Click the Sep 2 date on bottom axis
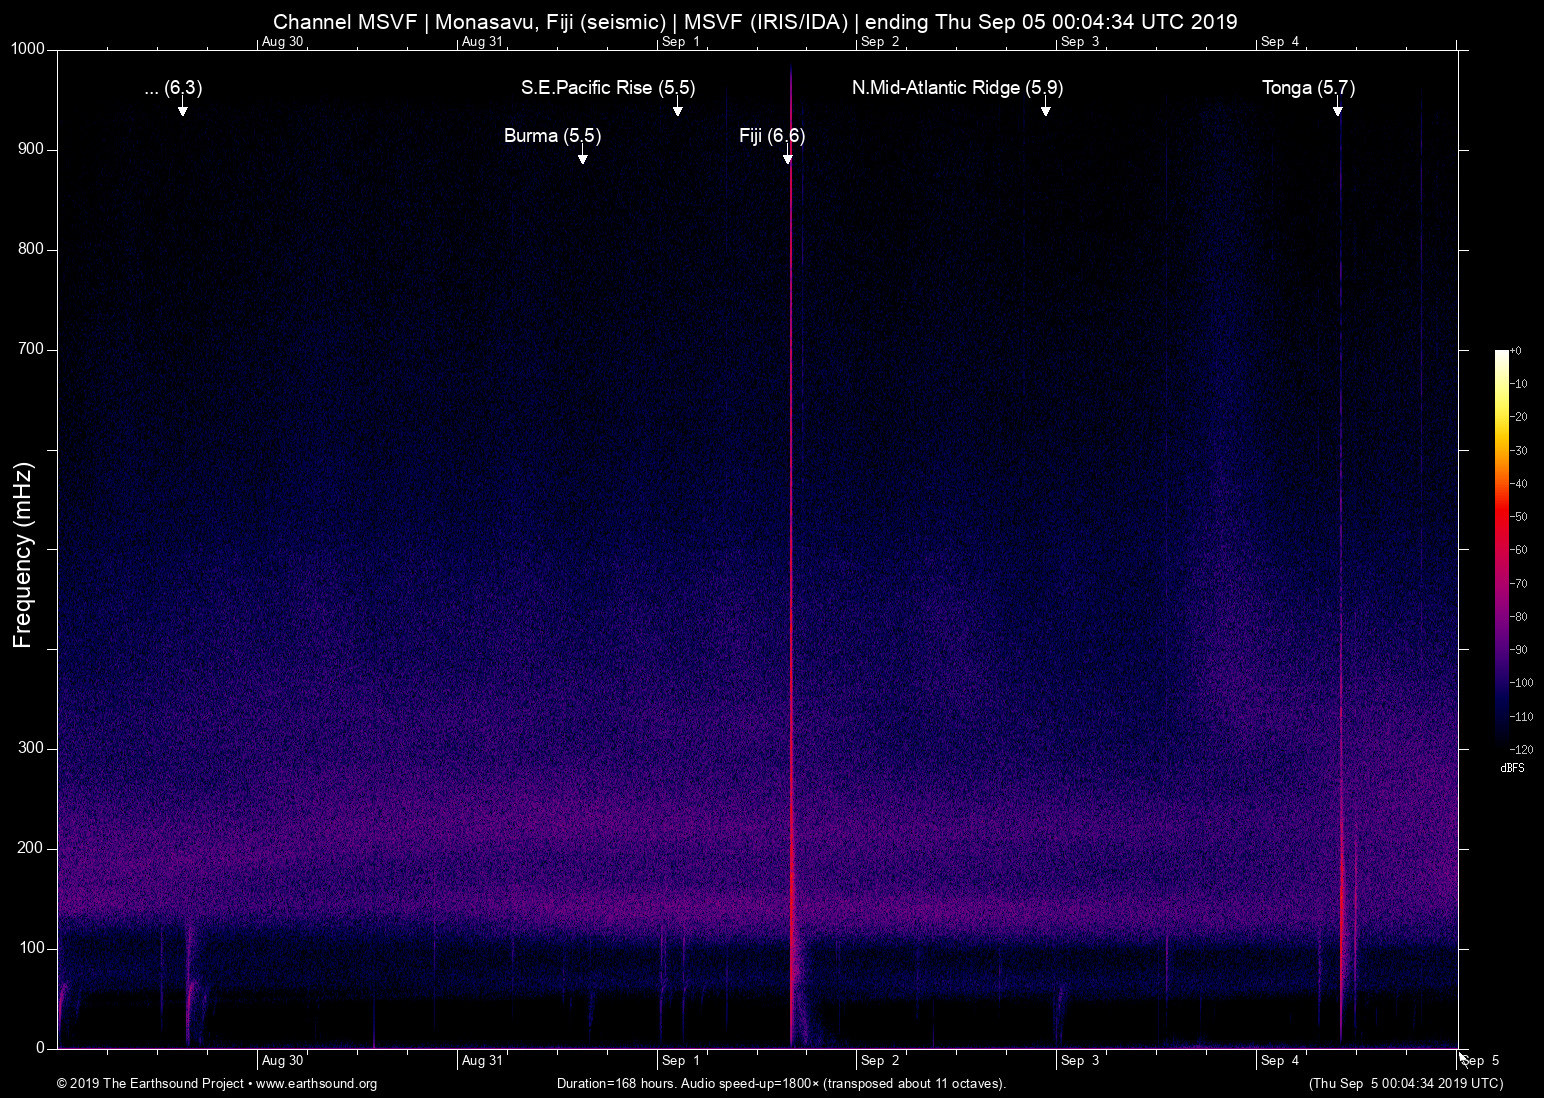 coord(880,1060)
